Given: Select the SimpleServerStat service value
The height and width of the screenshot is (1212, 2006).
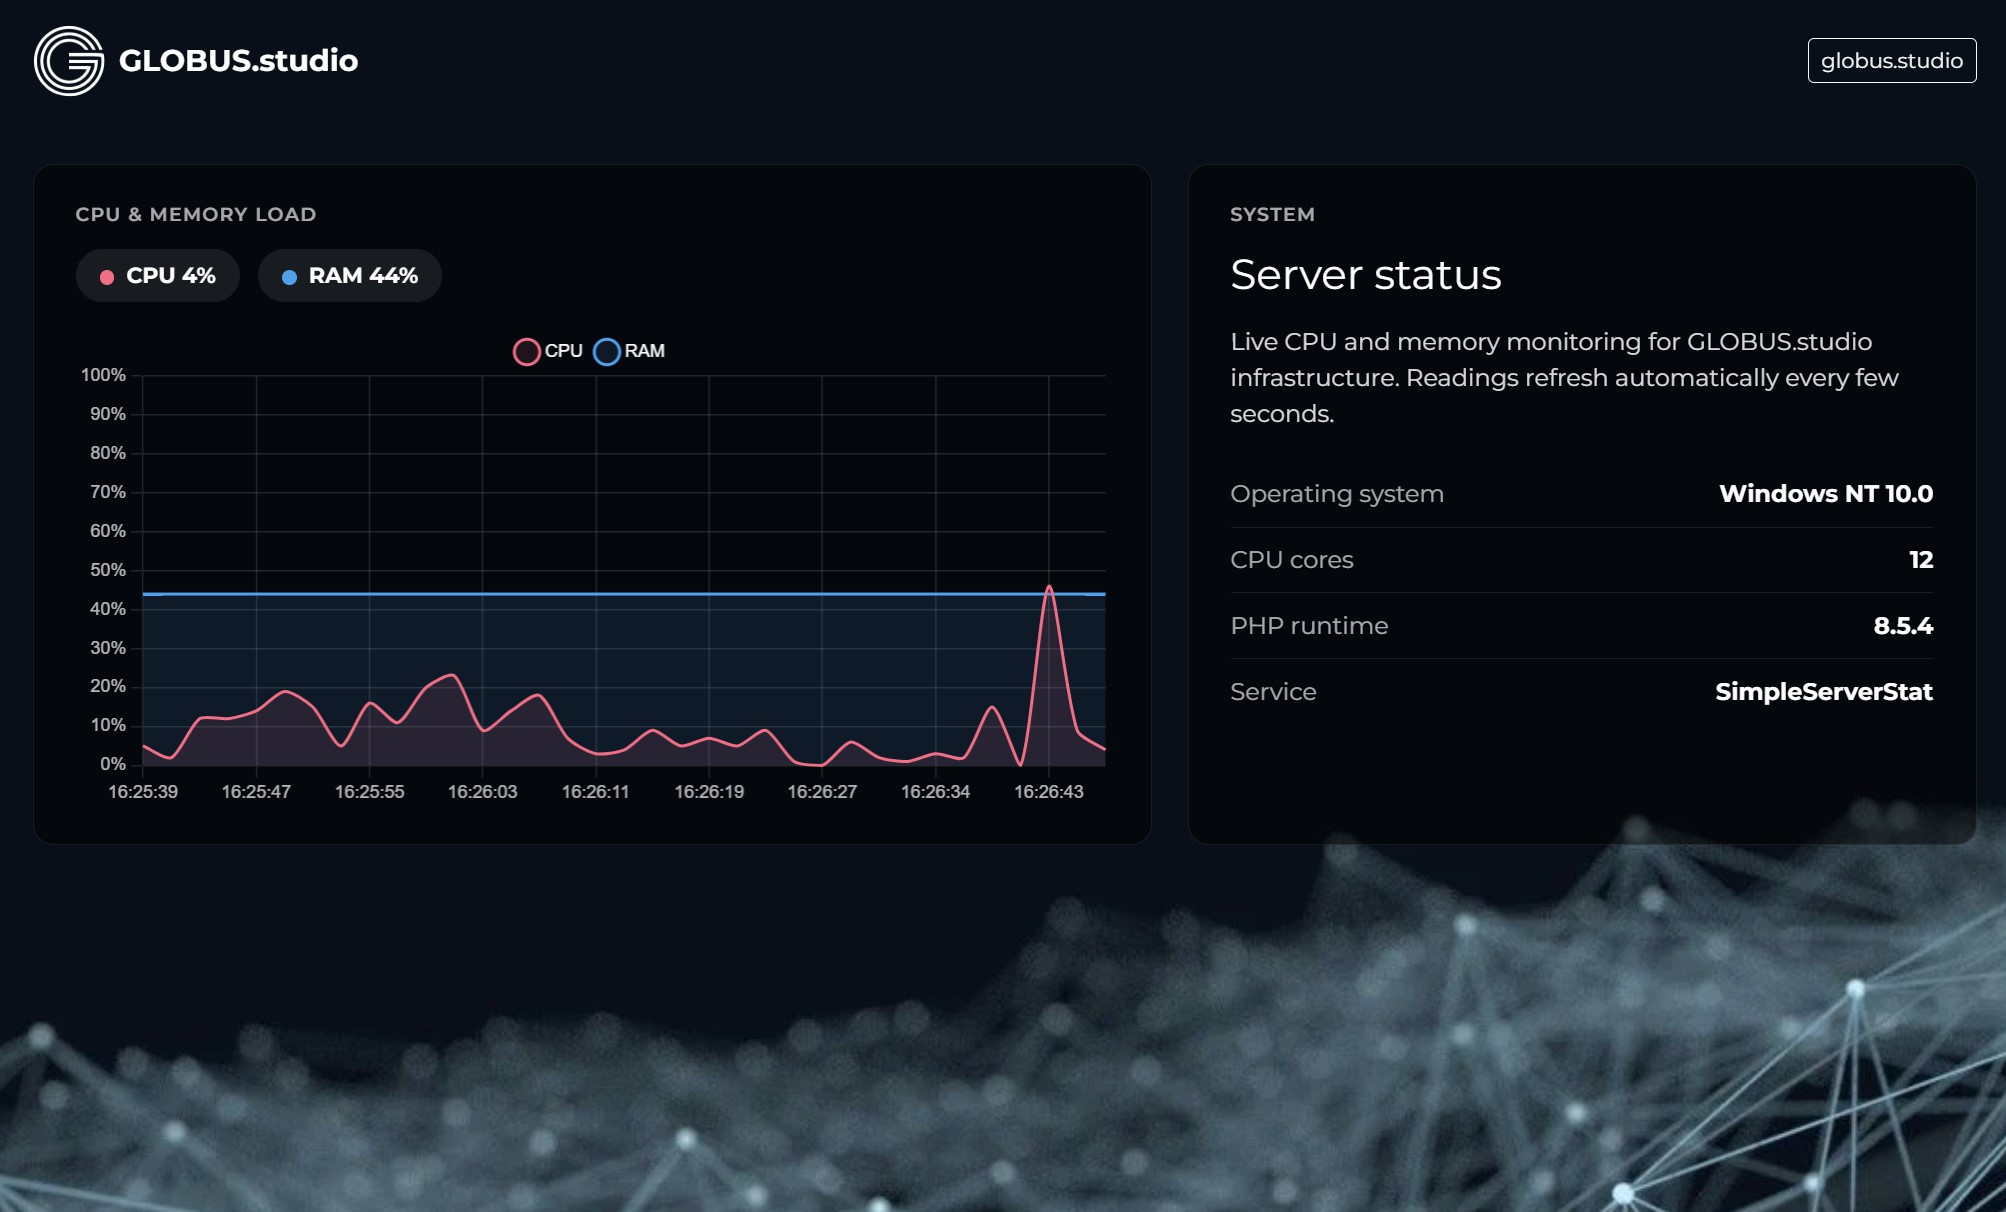Looking at the screenshot, I should [1824, 692].
